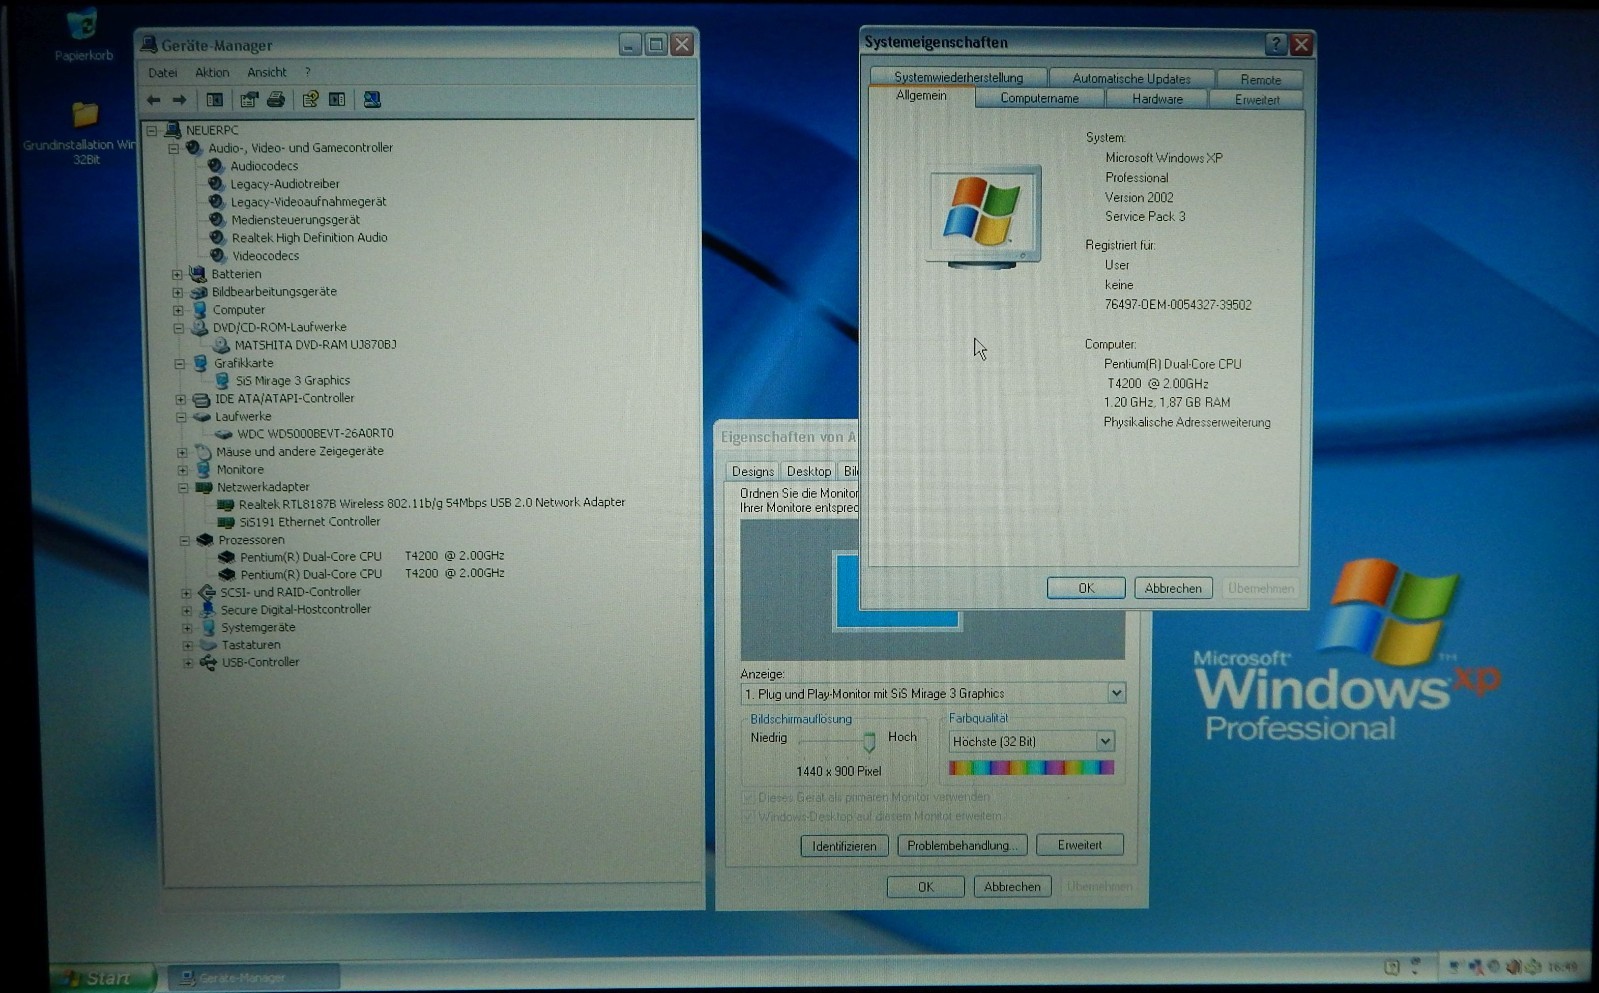Screen dimensions: 1599x993
Task: Collapse Audio-, Video- und Gamecontroller node
Action: pyautogui.click(x=174, y=148)
